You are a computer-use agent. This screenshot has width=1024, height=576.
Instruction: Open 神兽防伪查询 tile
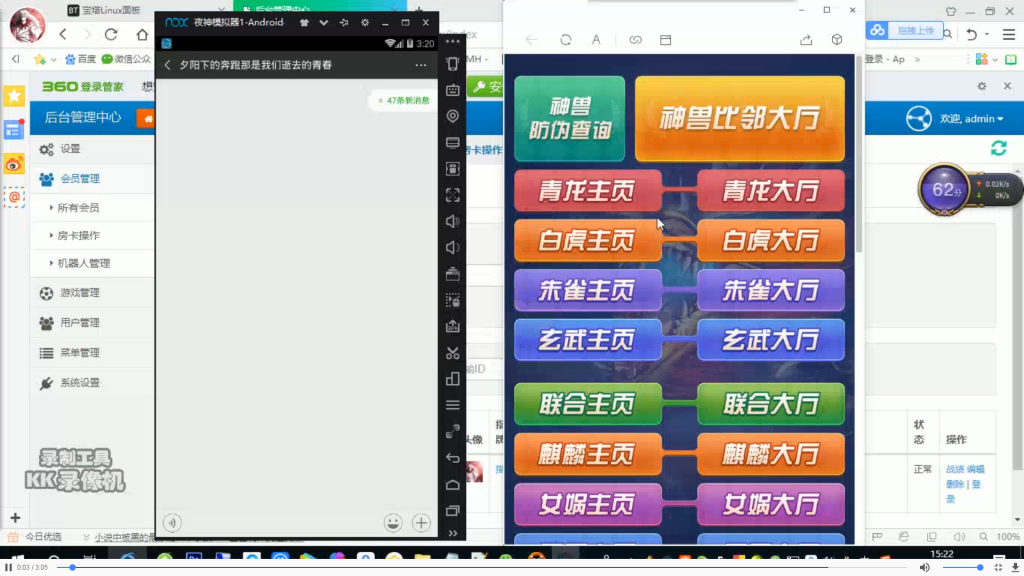point(569,118)
